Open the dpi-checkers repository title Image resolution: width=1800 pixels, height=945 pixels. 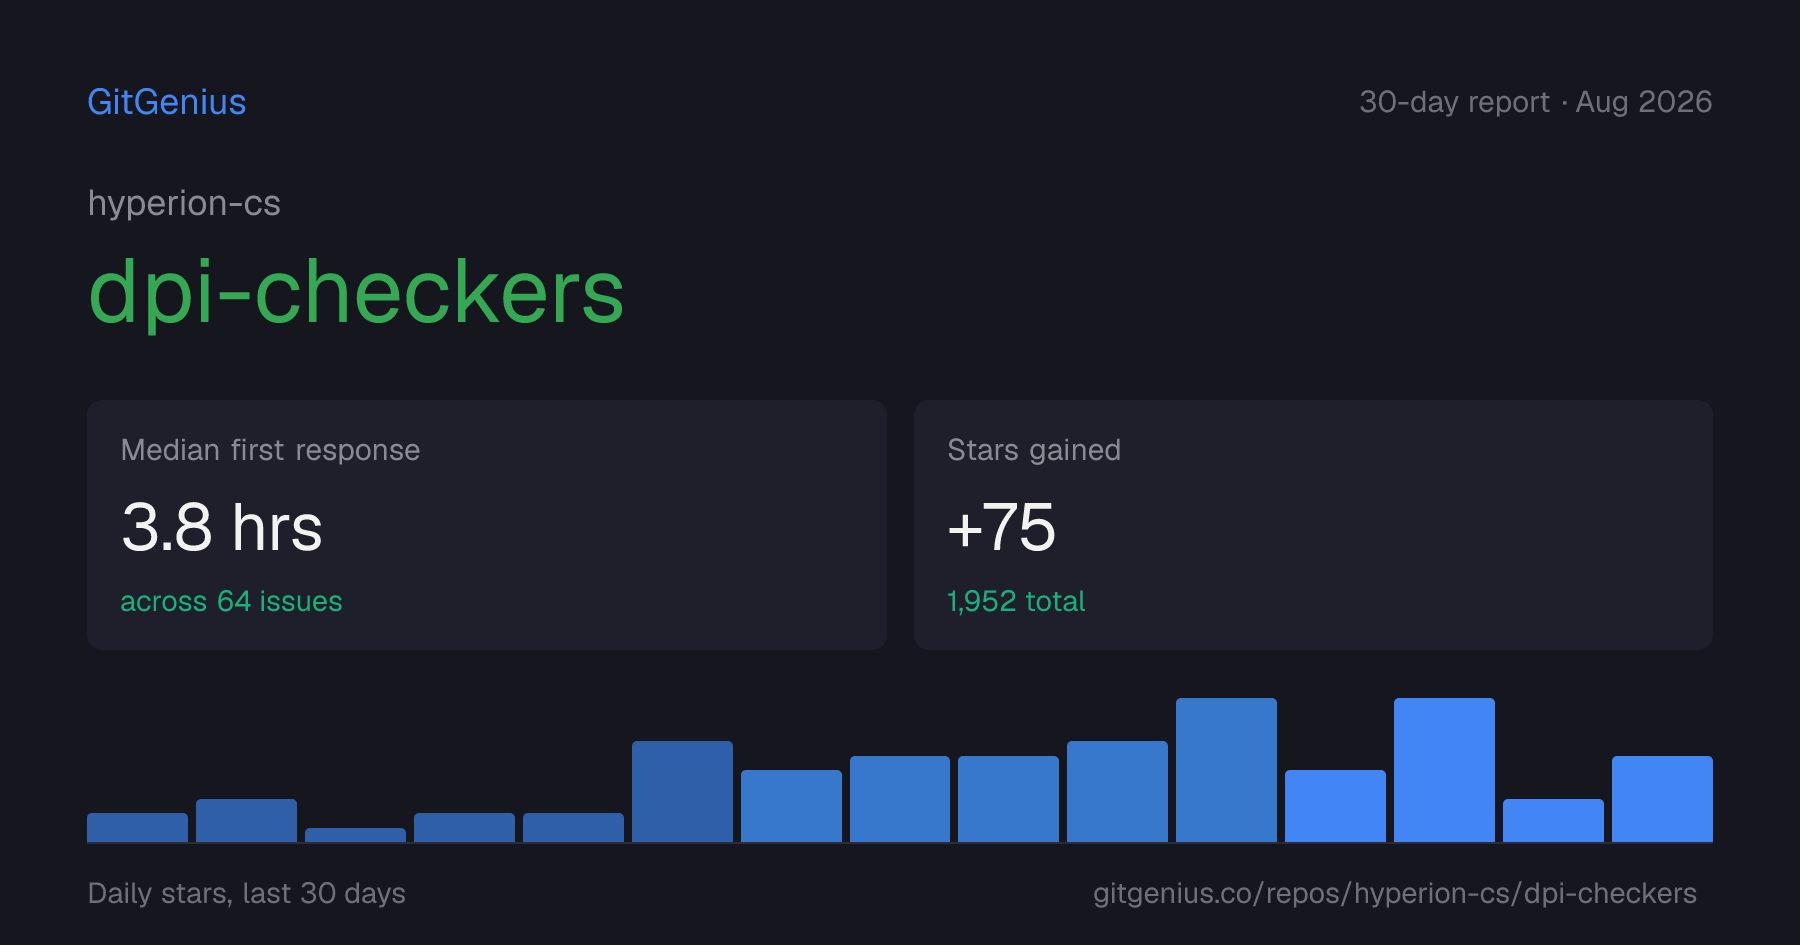pos(356,292)
